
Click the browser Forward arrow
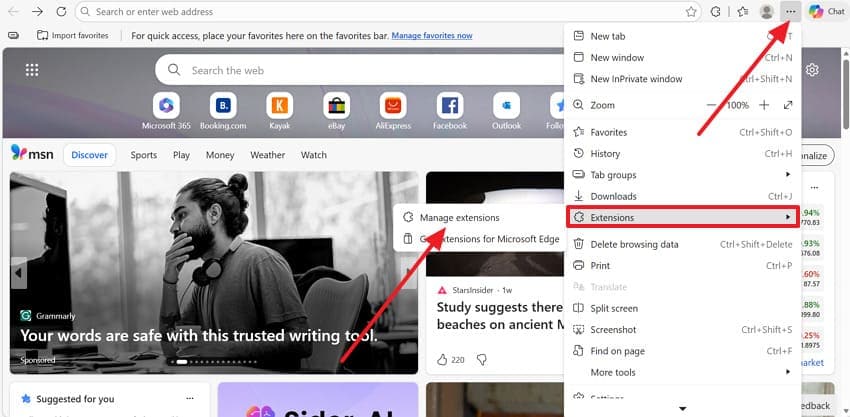[37, 11]
